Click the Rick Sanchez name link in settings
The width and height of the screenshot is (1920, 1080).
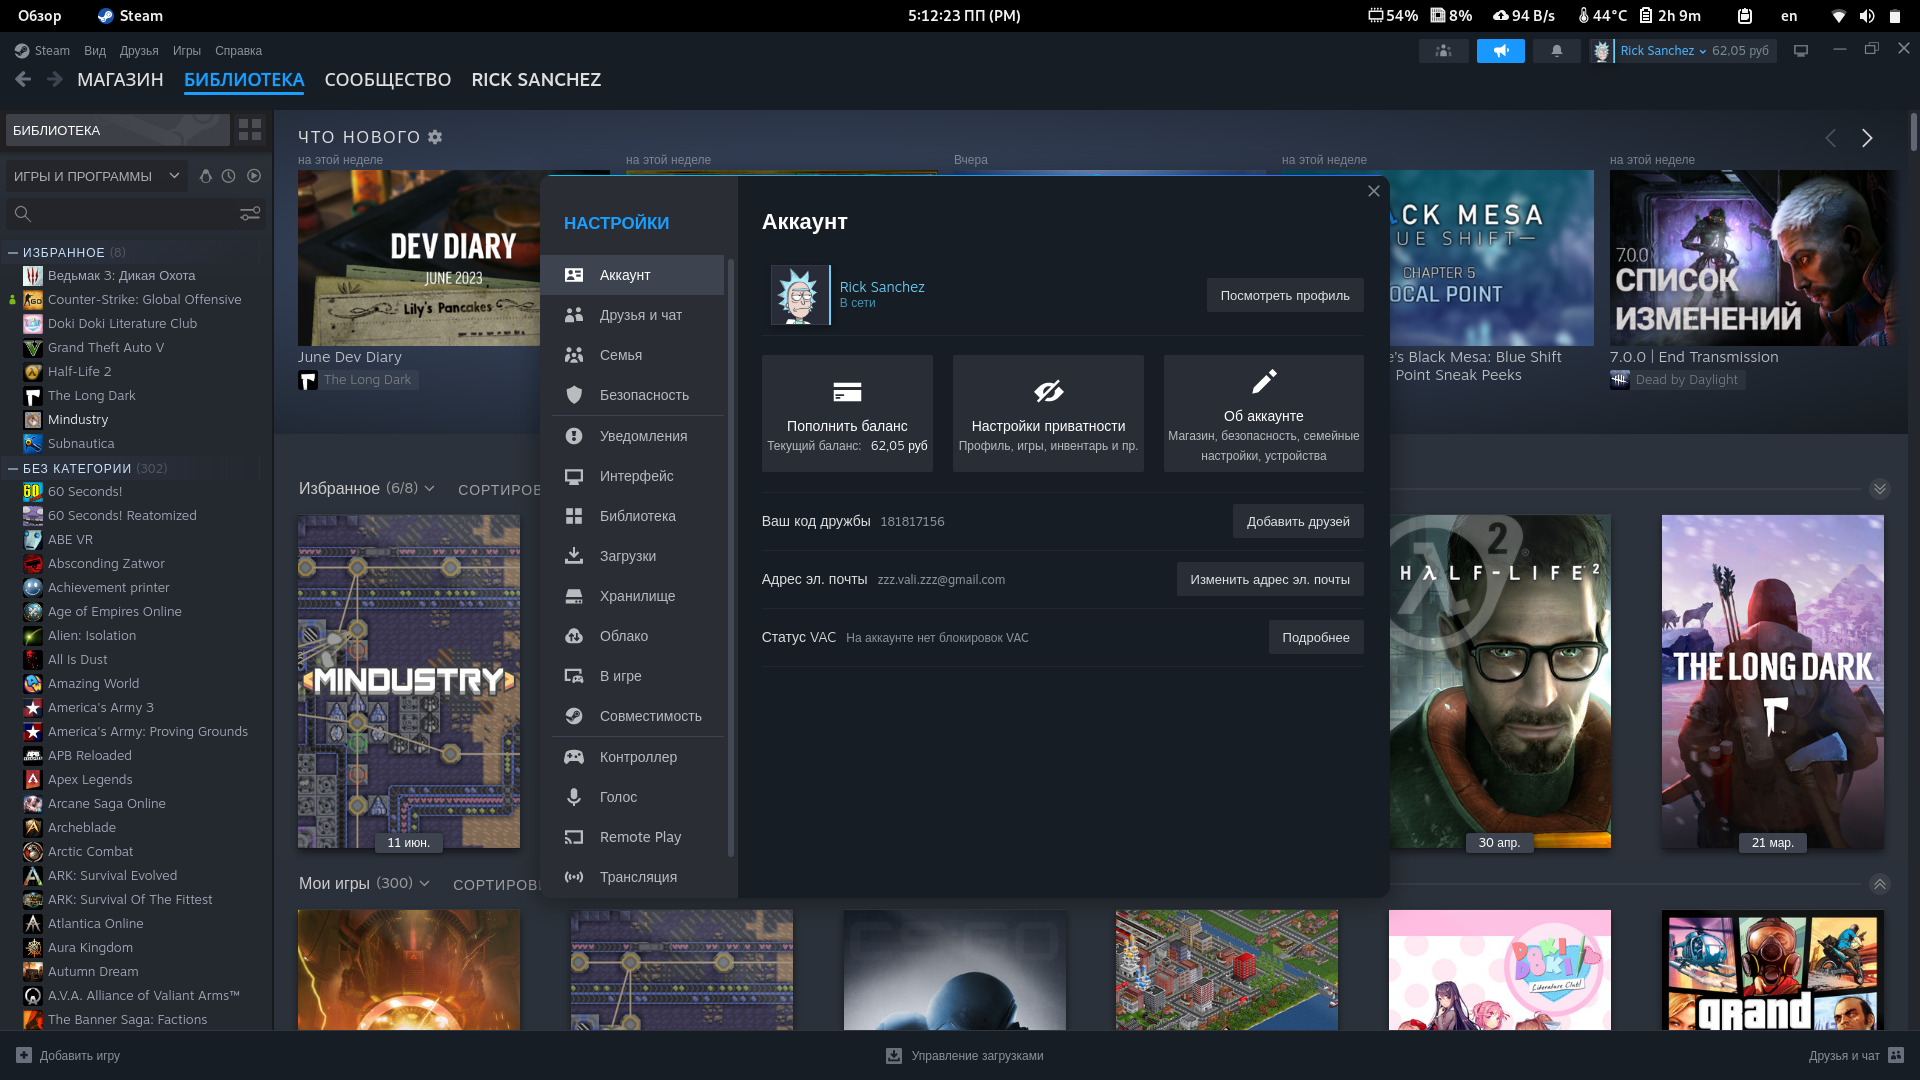click(882, 287)
